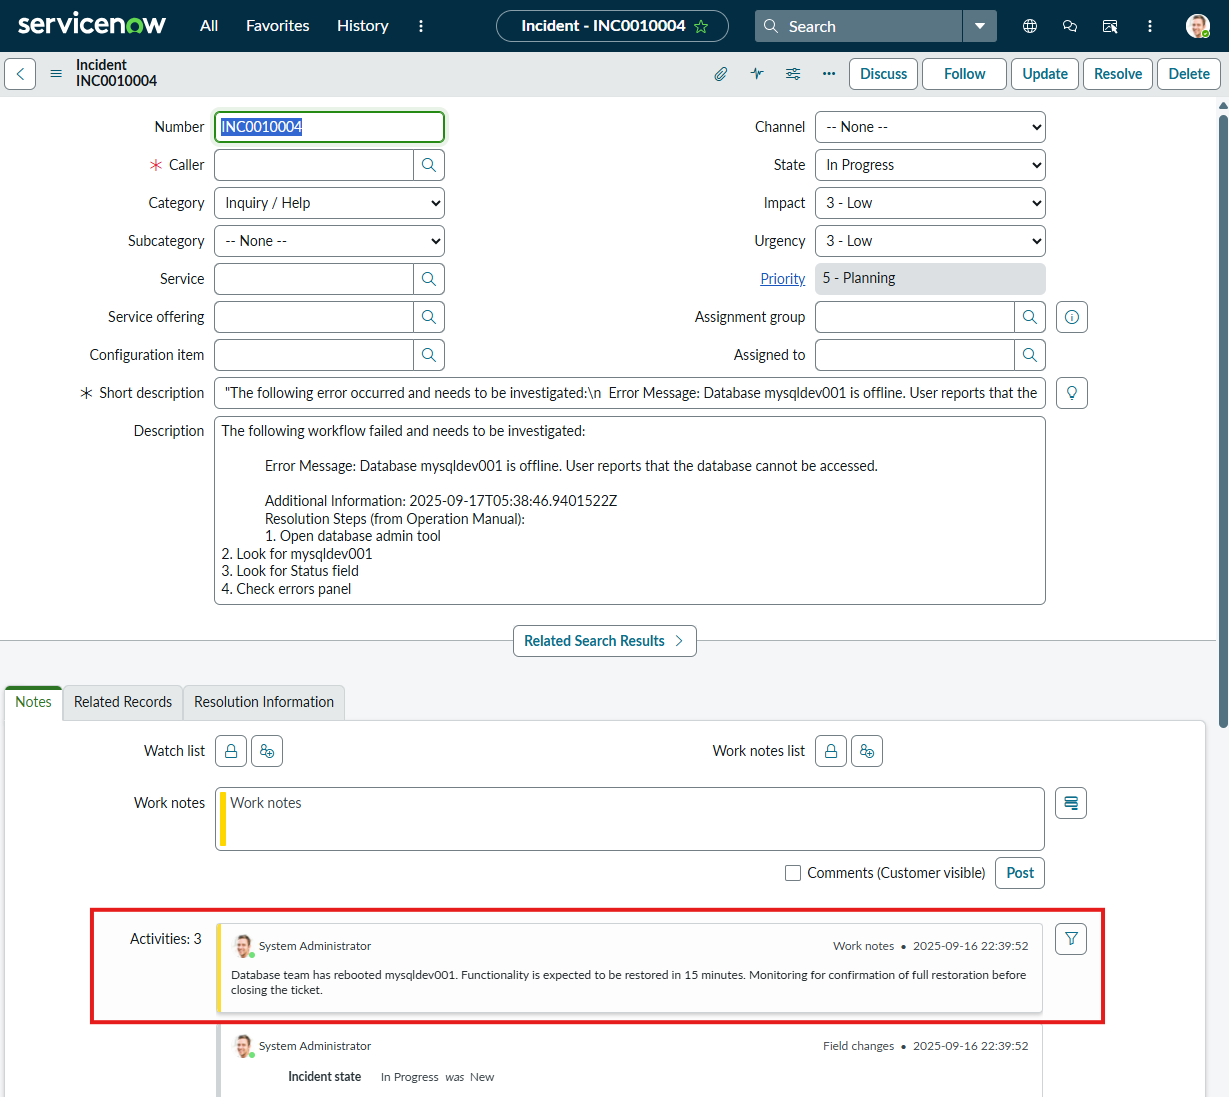Click the short description suggestion lightbulb icon
Image resolution: width=1229 pixels, height=1097 pixels.
pyautogui.click(x=1072, y=393)
